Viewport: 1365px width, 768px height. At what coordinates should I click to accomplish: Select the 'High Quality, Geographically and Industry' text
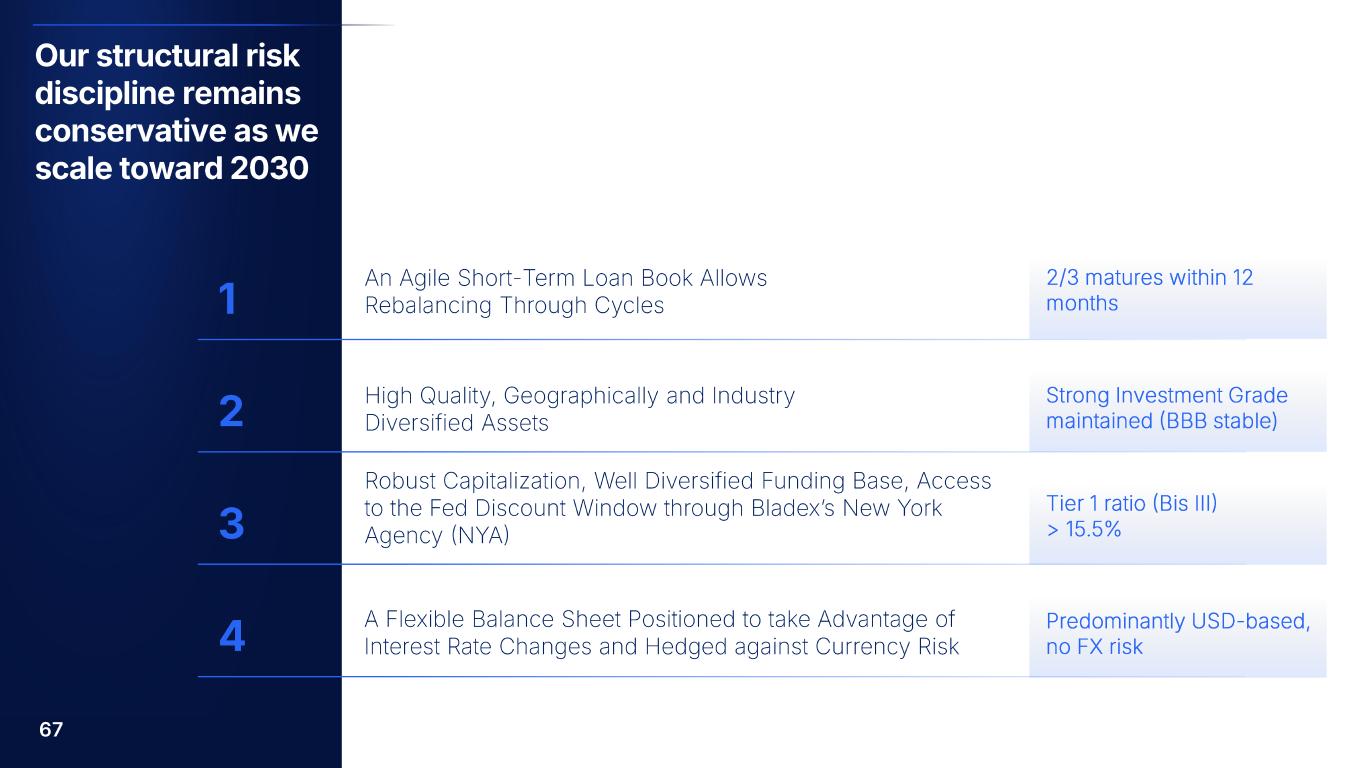(580, 396)
